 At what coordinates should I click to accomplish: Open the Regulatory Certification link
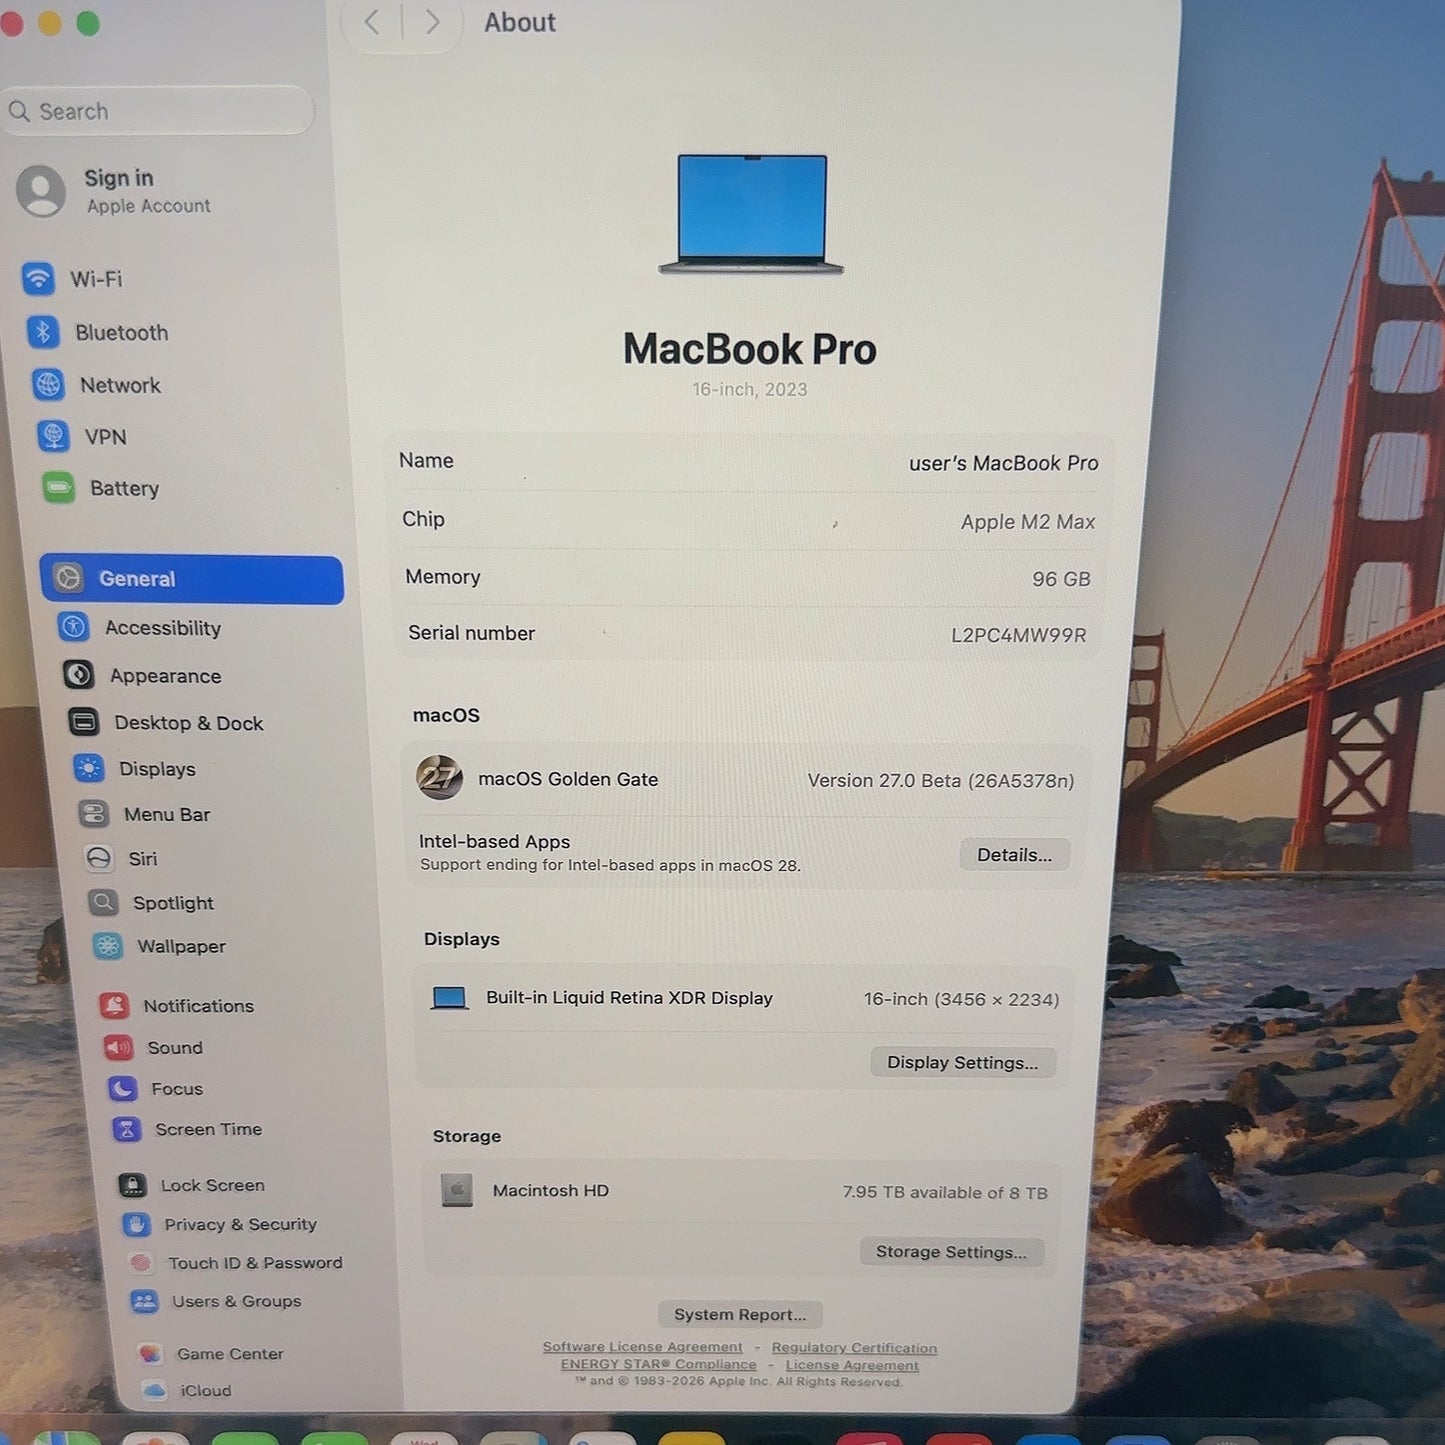854,1348
